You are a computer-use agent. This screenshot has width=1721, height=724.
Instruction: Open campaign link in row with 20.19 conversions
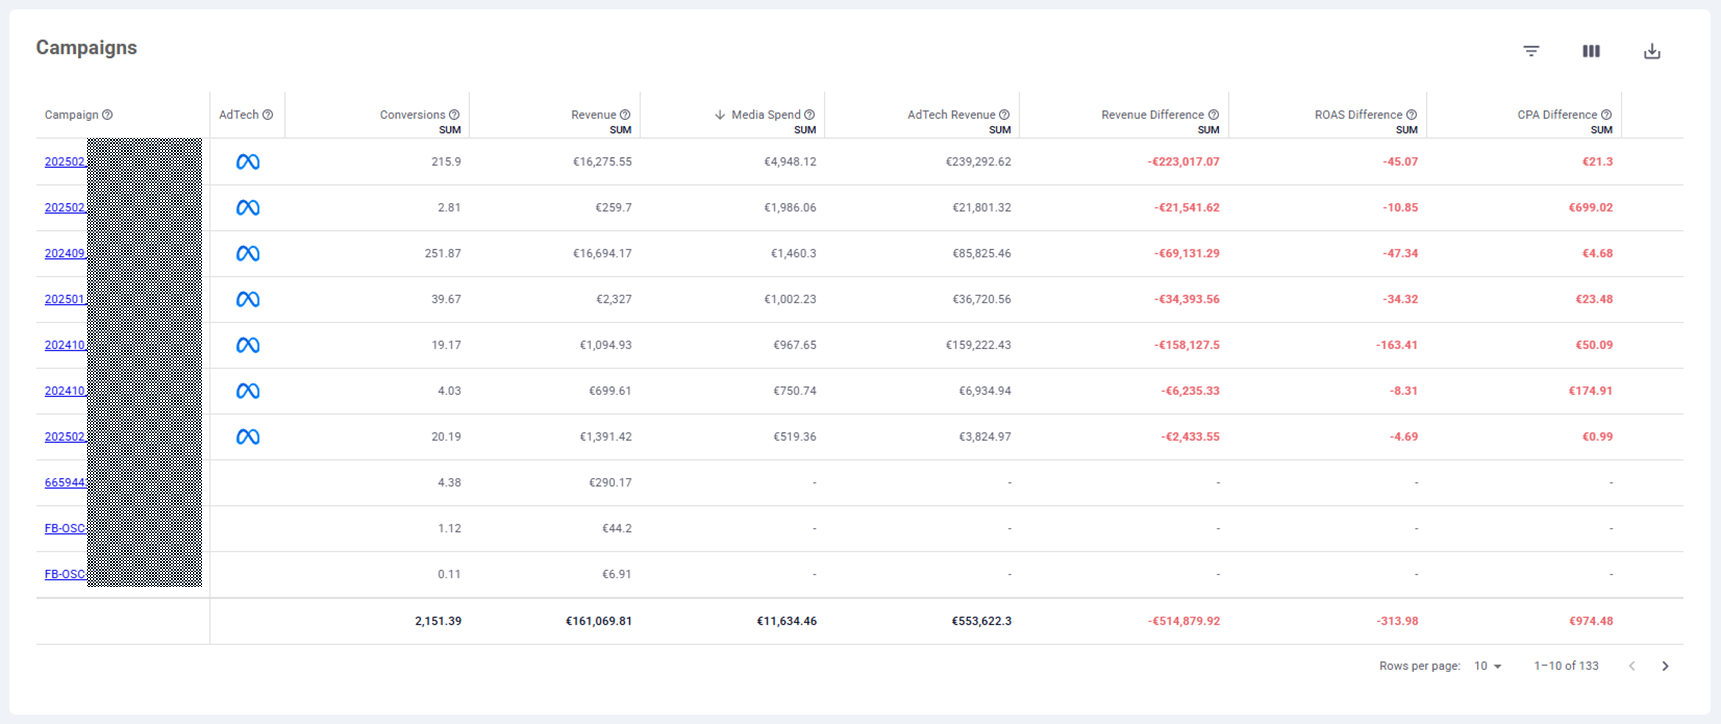tap(66, 437)
